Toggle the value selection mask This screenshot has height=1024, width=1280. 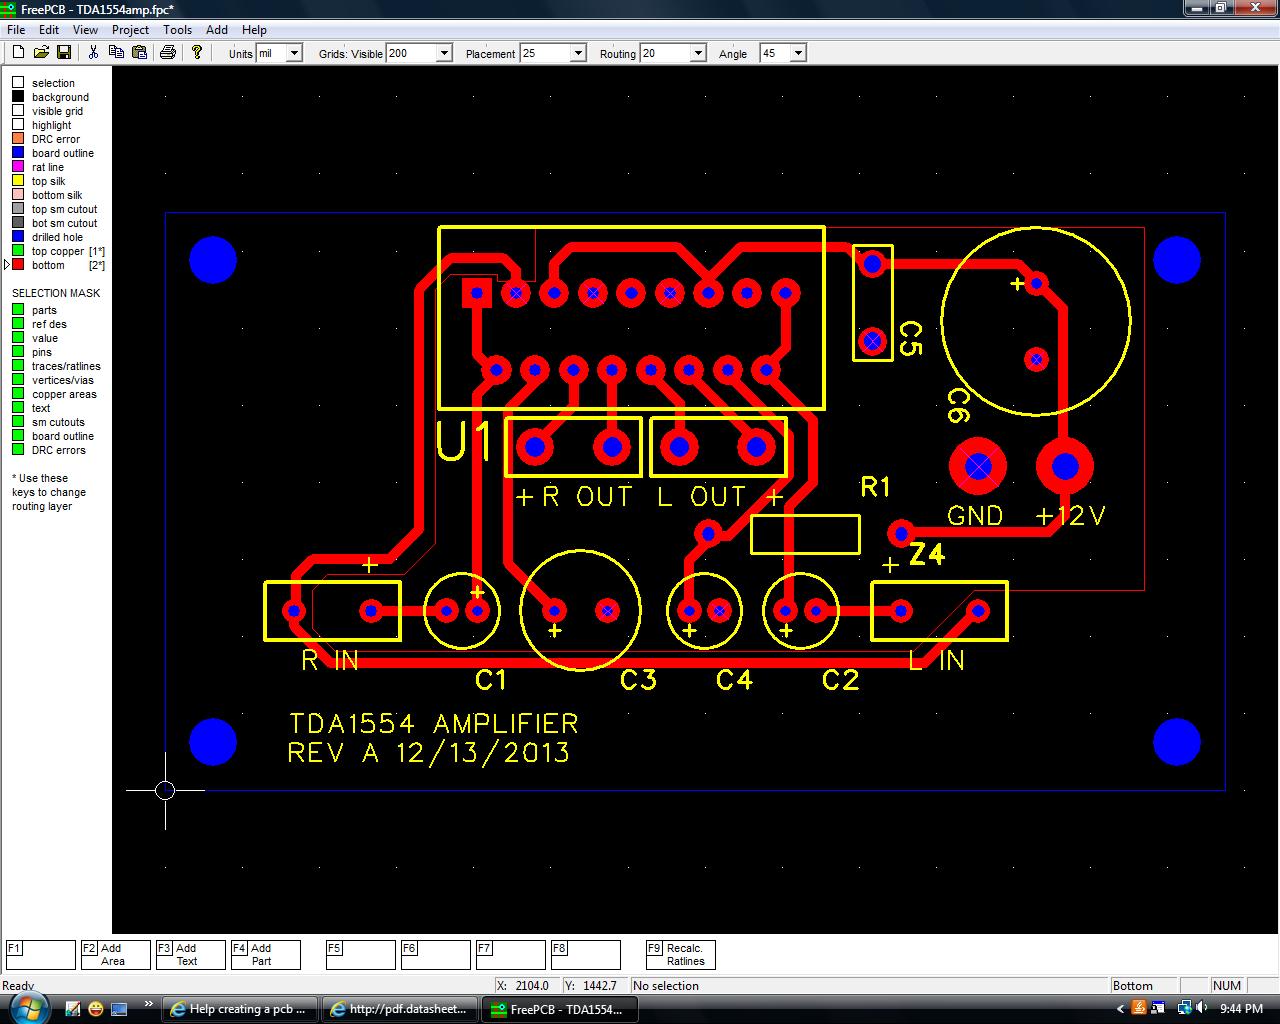[18, 338]
